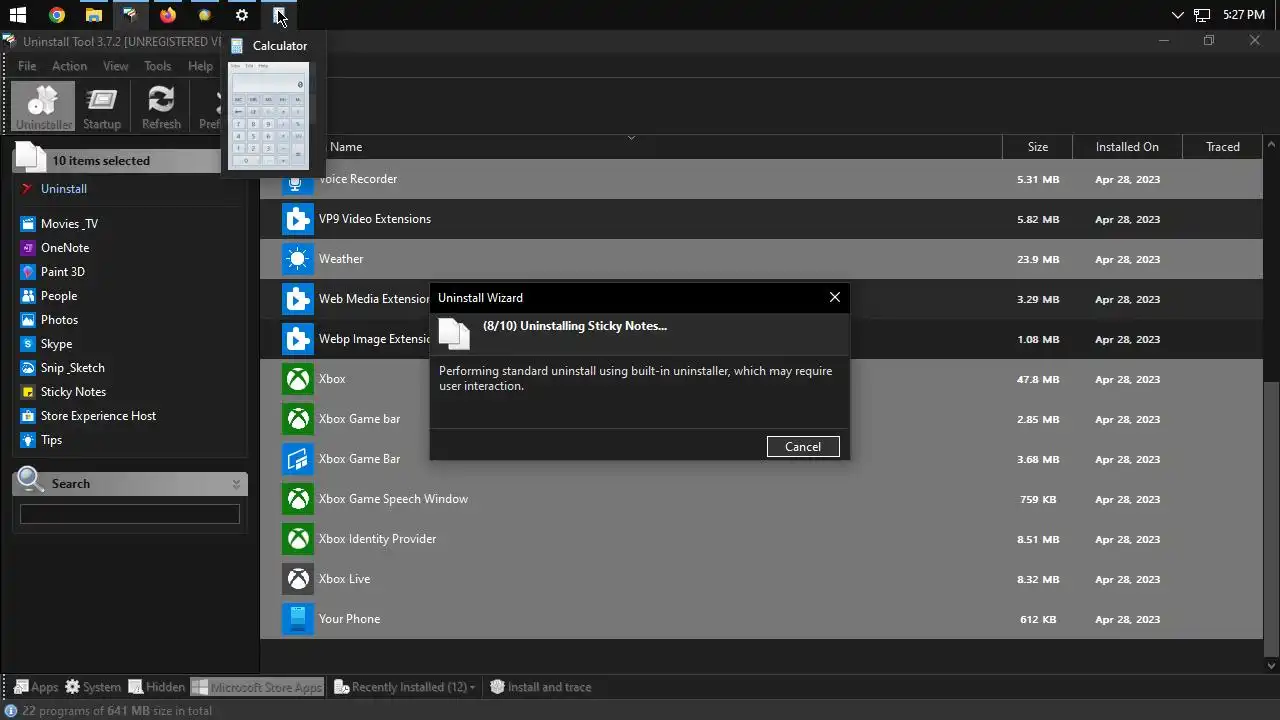The height and width of the screenshot is (720, 1280).
Task: Click Install and trace button
Action: (540, 687)
